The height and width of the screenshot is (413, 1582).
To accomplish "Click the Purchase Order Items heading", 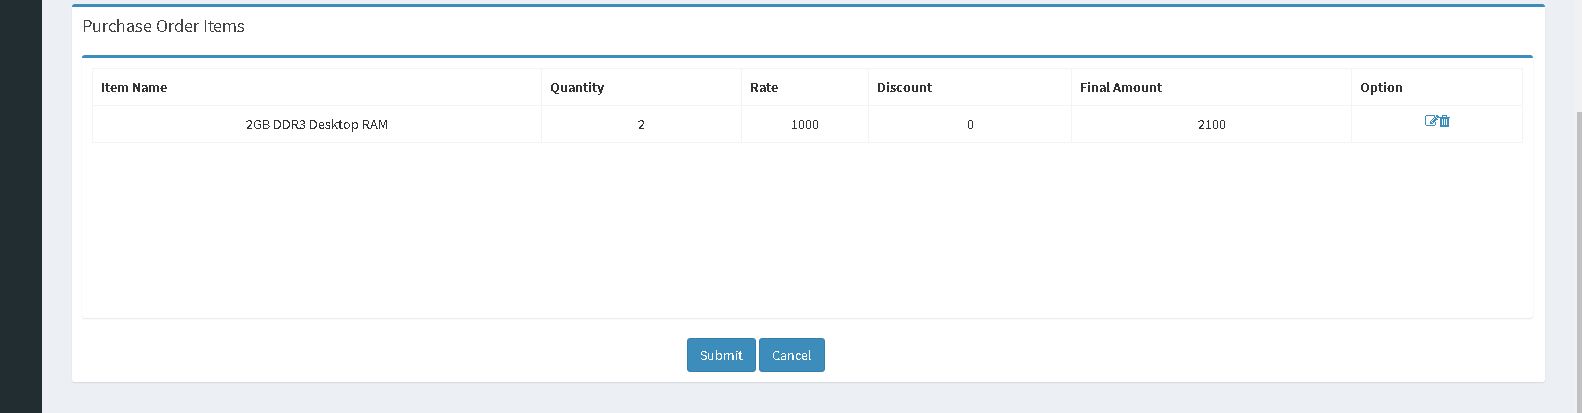I will pos(163,26).
